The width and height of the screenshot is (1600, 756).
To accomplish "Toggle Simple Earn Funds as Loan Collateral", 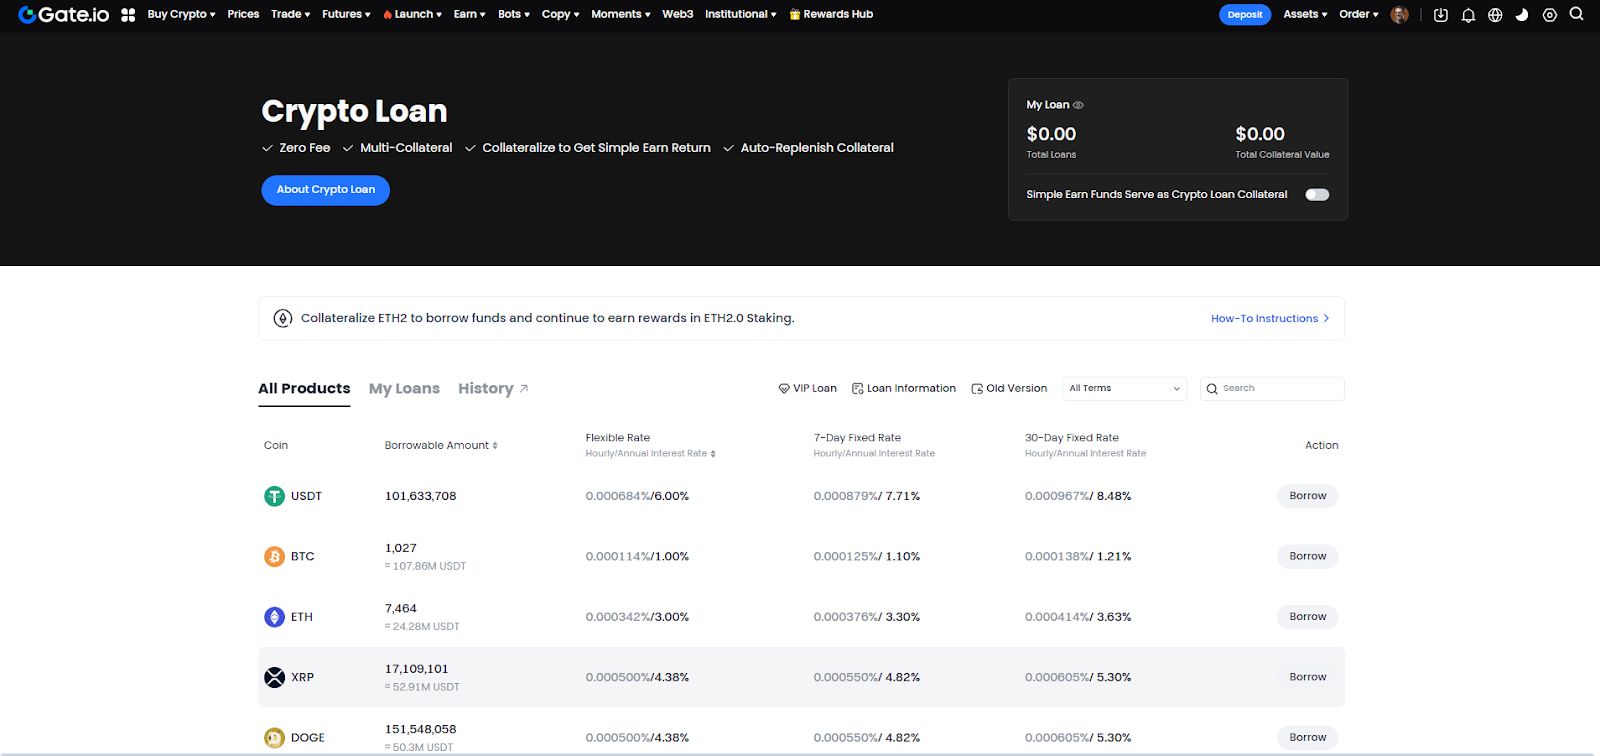I will (x=1316, y=195).
